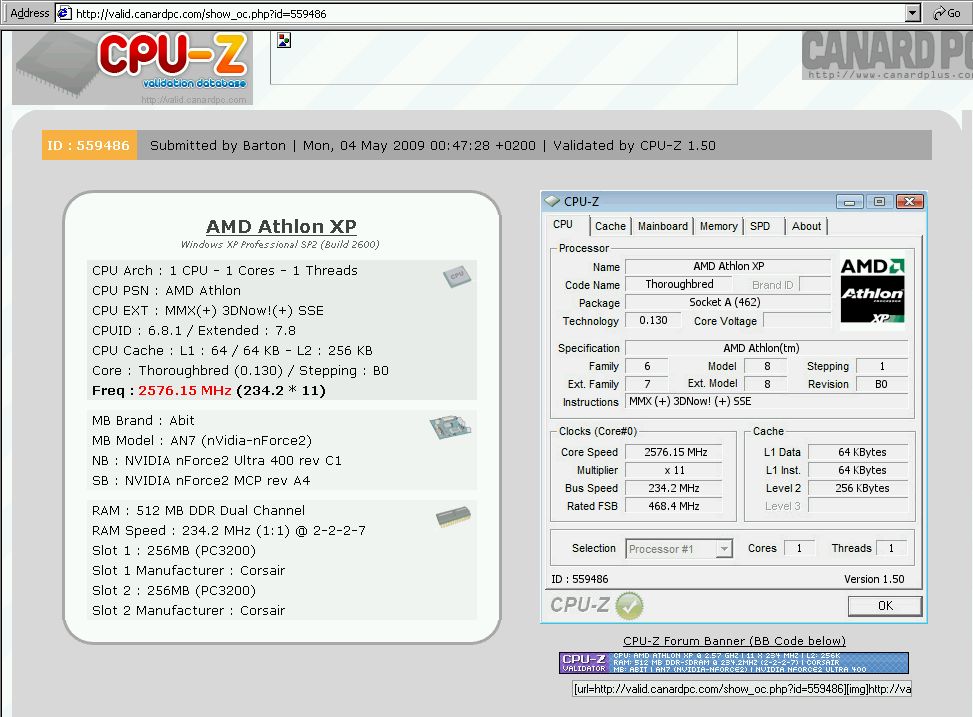The width and height of the screenshot is (973, 717).
Task: Maximize the CPU-Z window
Action: [x=879, y=202]
